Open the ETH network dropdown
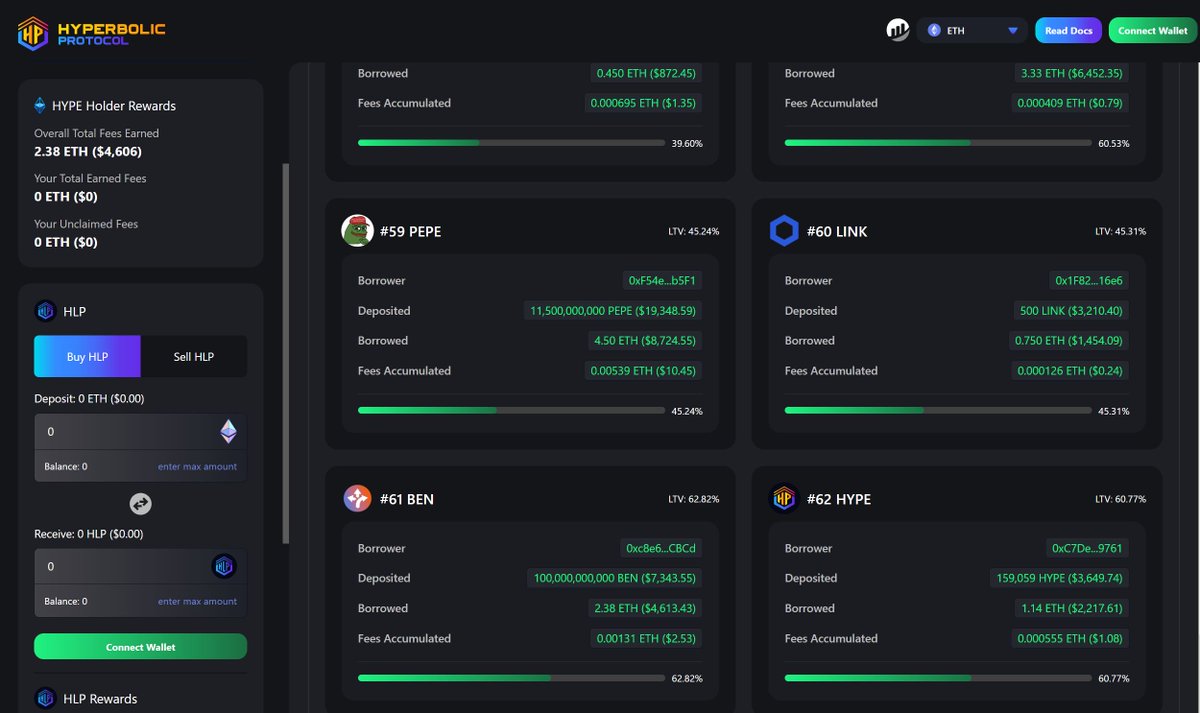This screenshot has width=1200, height=713. point(972,31)
